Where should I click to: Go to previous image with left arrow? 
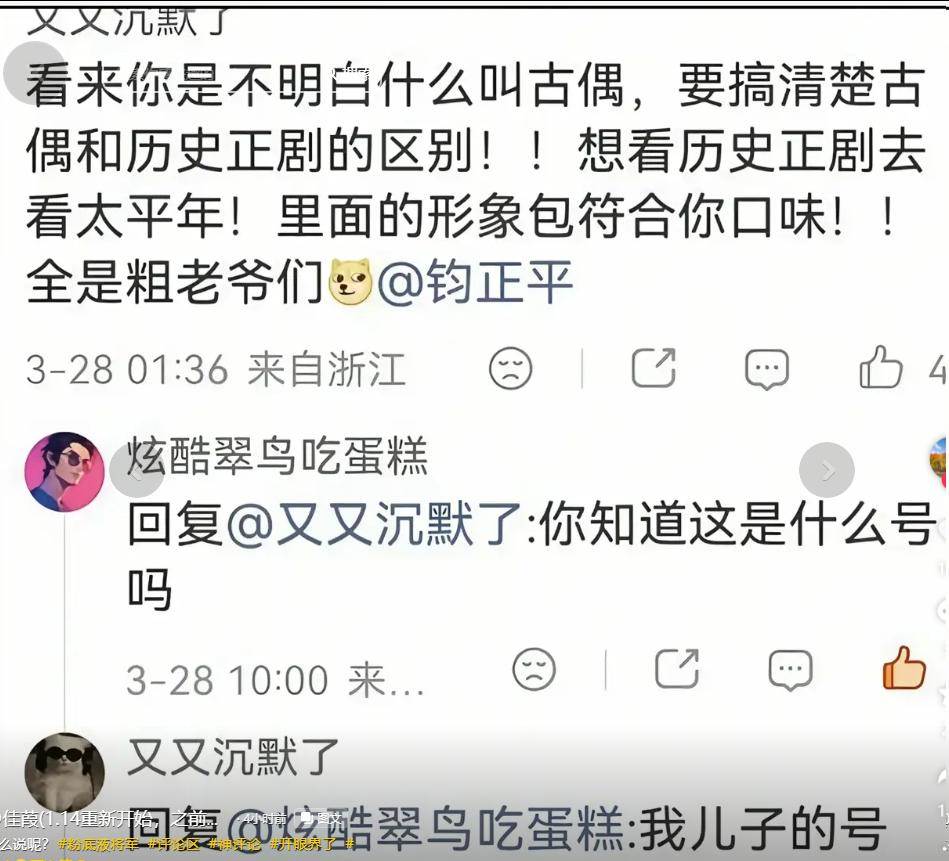point(137,470)
